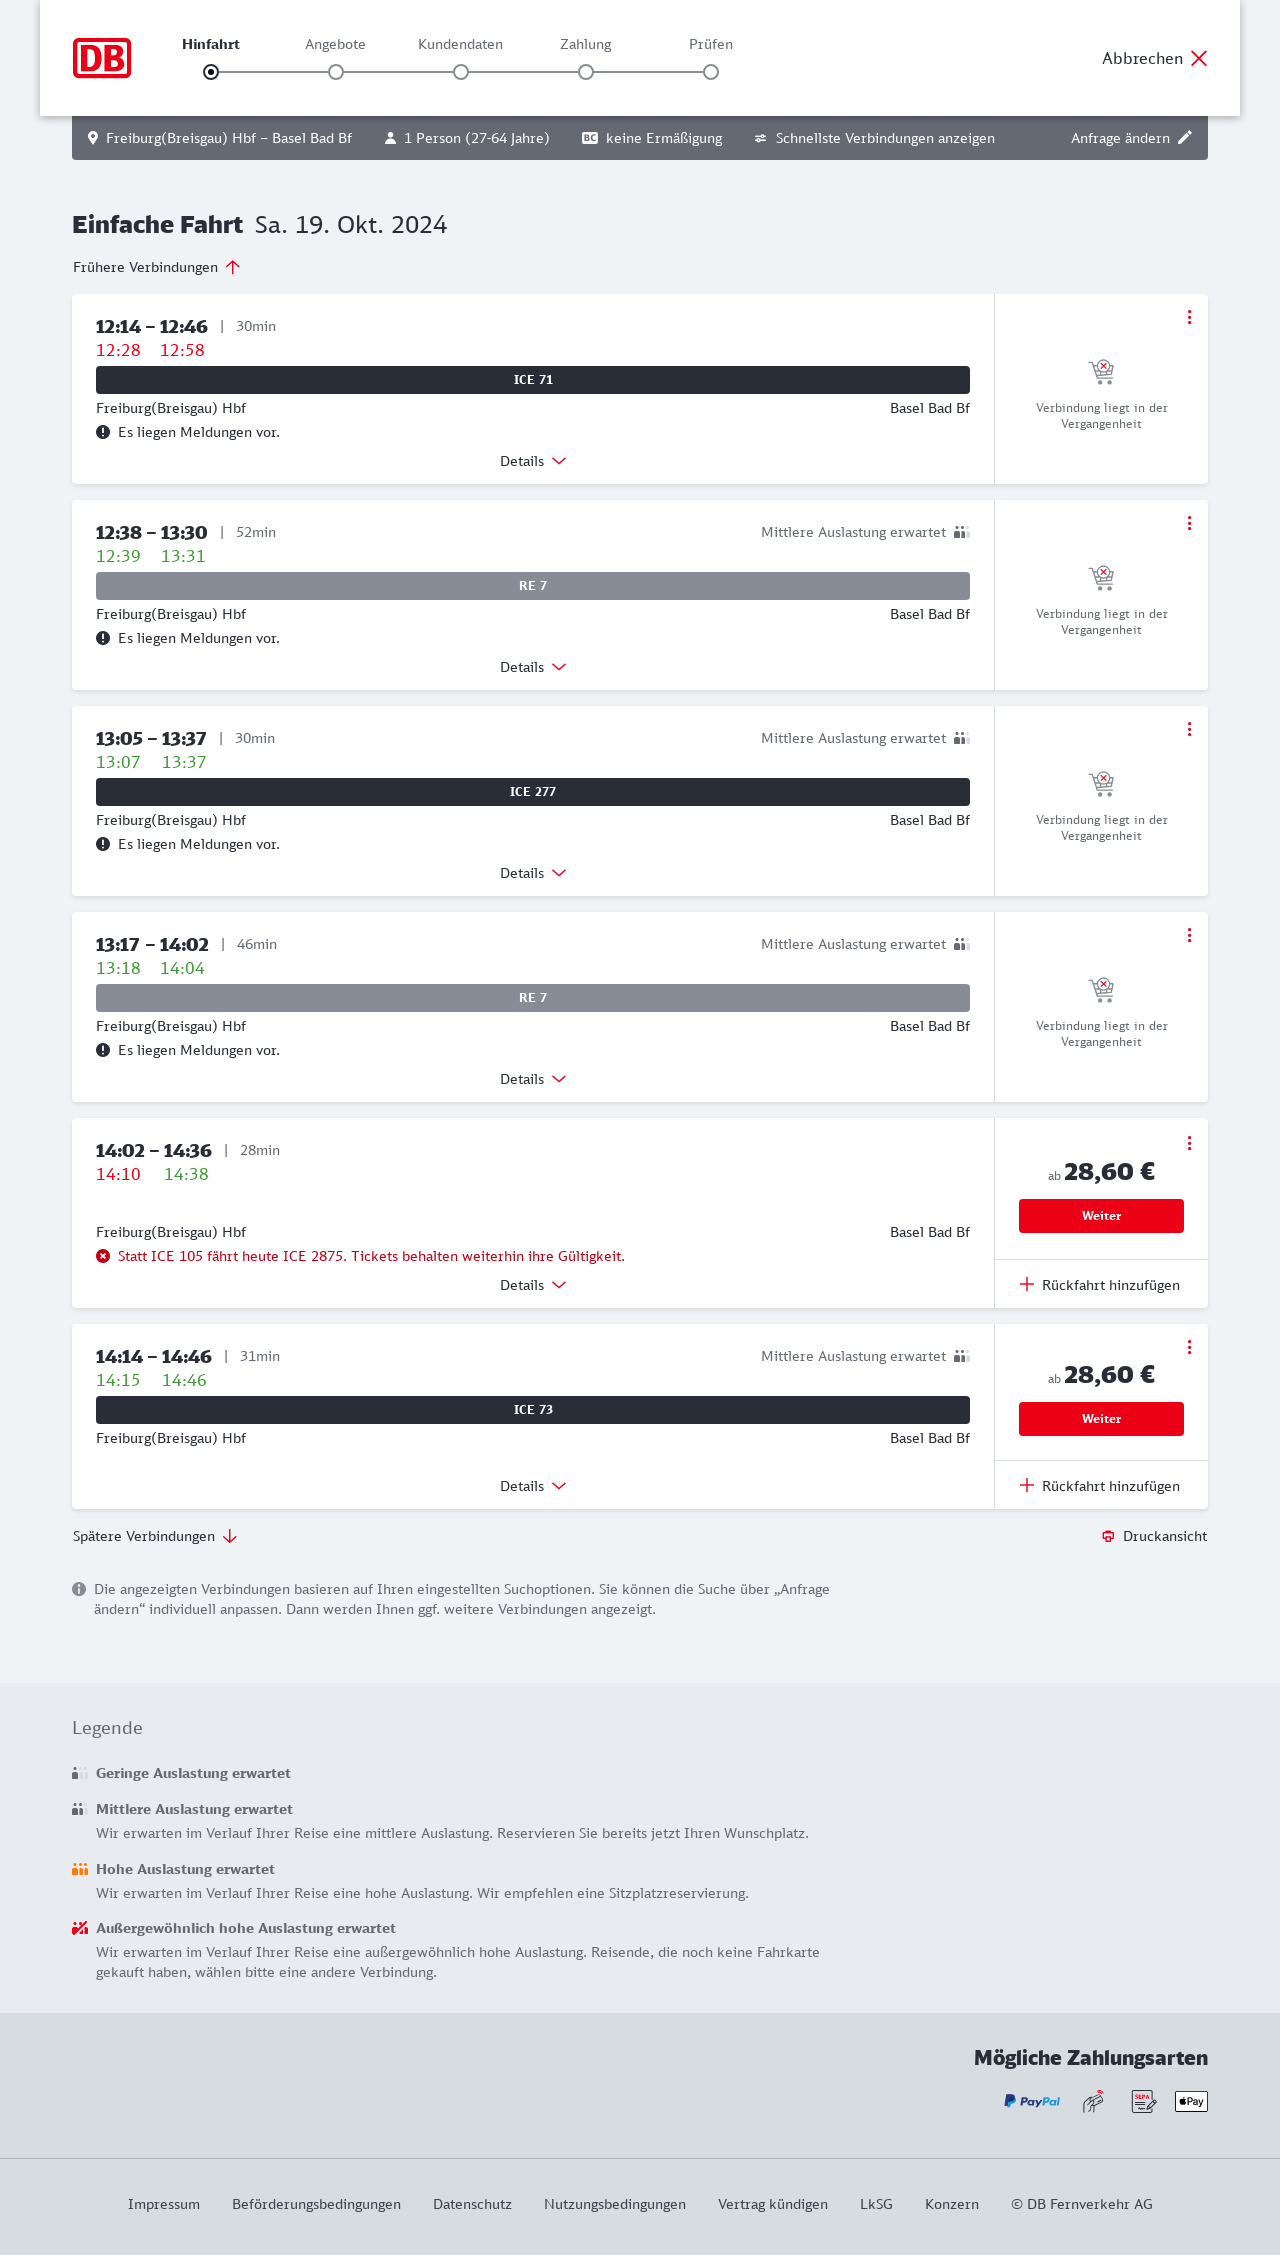Add return trip for 14:14 connection
The height and width of the screenshot is (2255, 1280).
(1100, 1486)
